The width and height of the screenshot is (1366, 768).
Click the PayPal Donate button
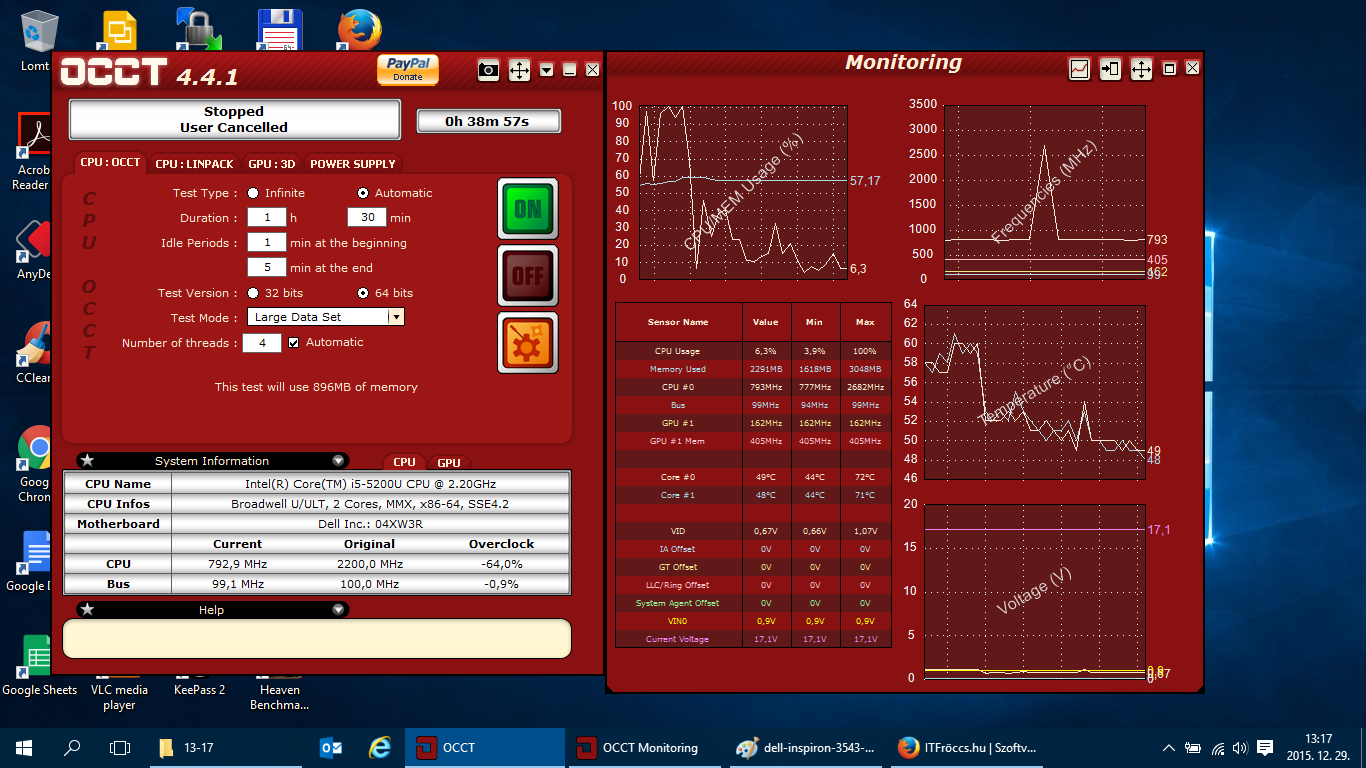[407, 69]
